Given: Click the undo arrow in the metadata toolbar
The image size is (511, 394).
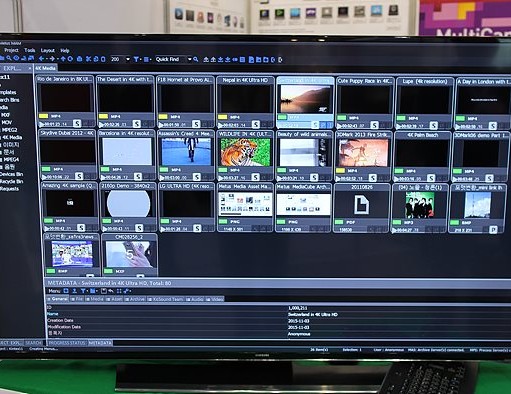Looking at the screenshot, I should pyautogui.click(x=111, y=291).
